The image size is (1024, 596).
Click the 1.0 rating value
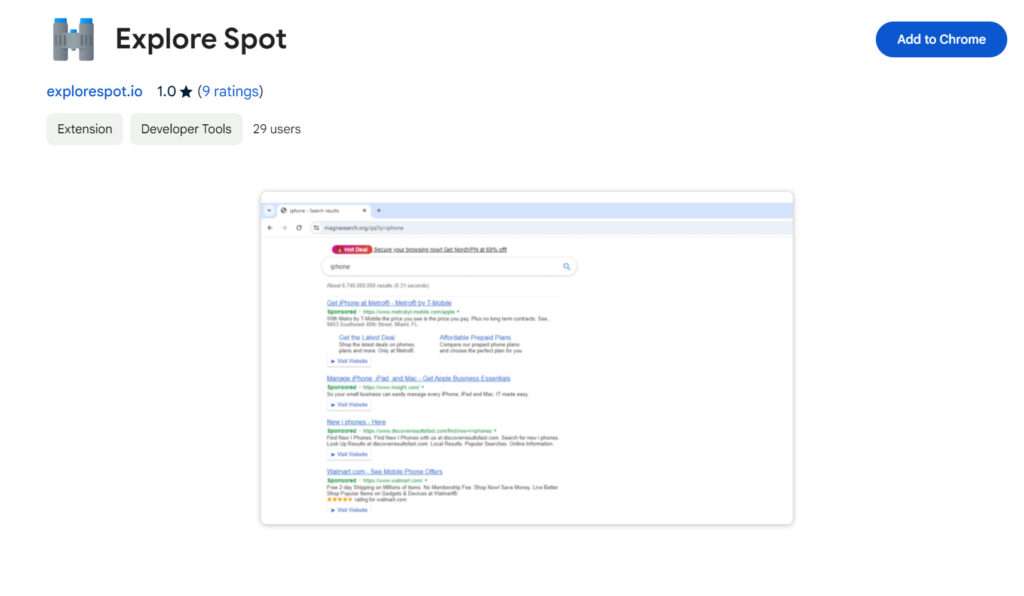[x=167, y=91]
